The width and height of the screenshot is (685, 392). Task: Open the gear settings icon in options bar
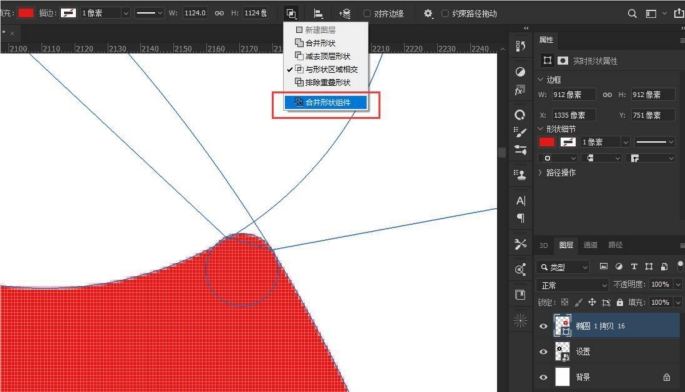[428, 14]
